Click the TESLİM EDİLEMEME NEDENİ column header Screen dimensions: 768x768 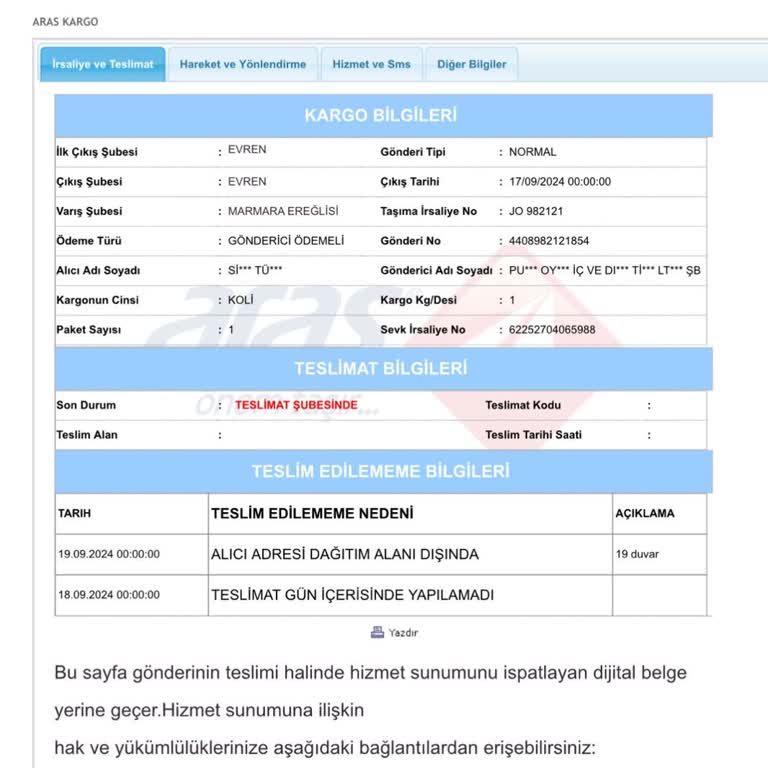click(312, 513)
